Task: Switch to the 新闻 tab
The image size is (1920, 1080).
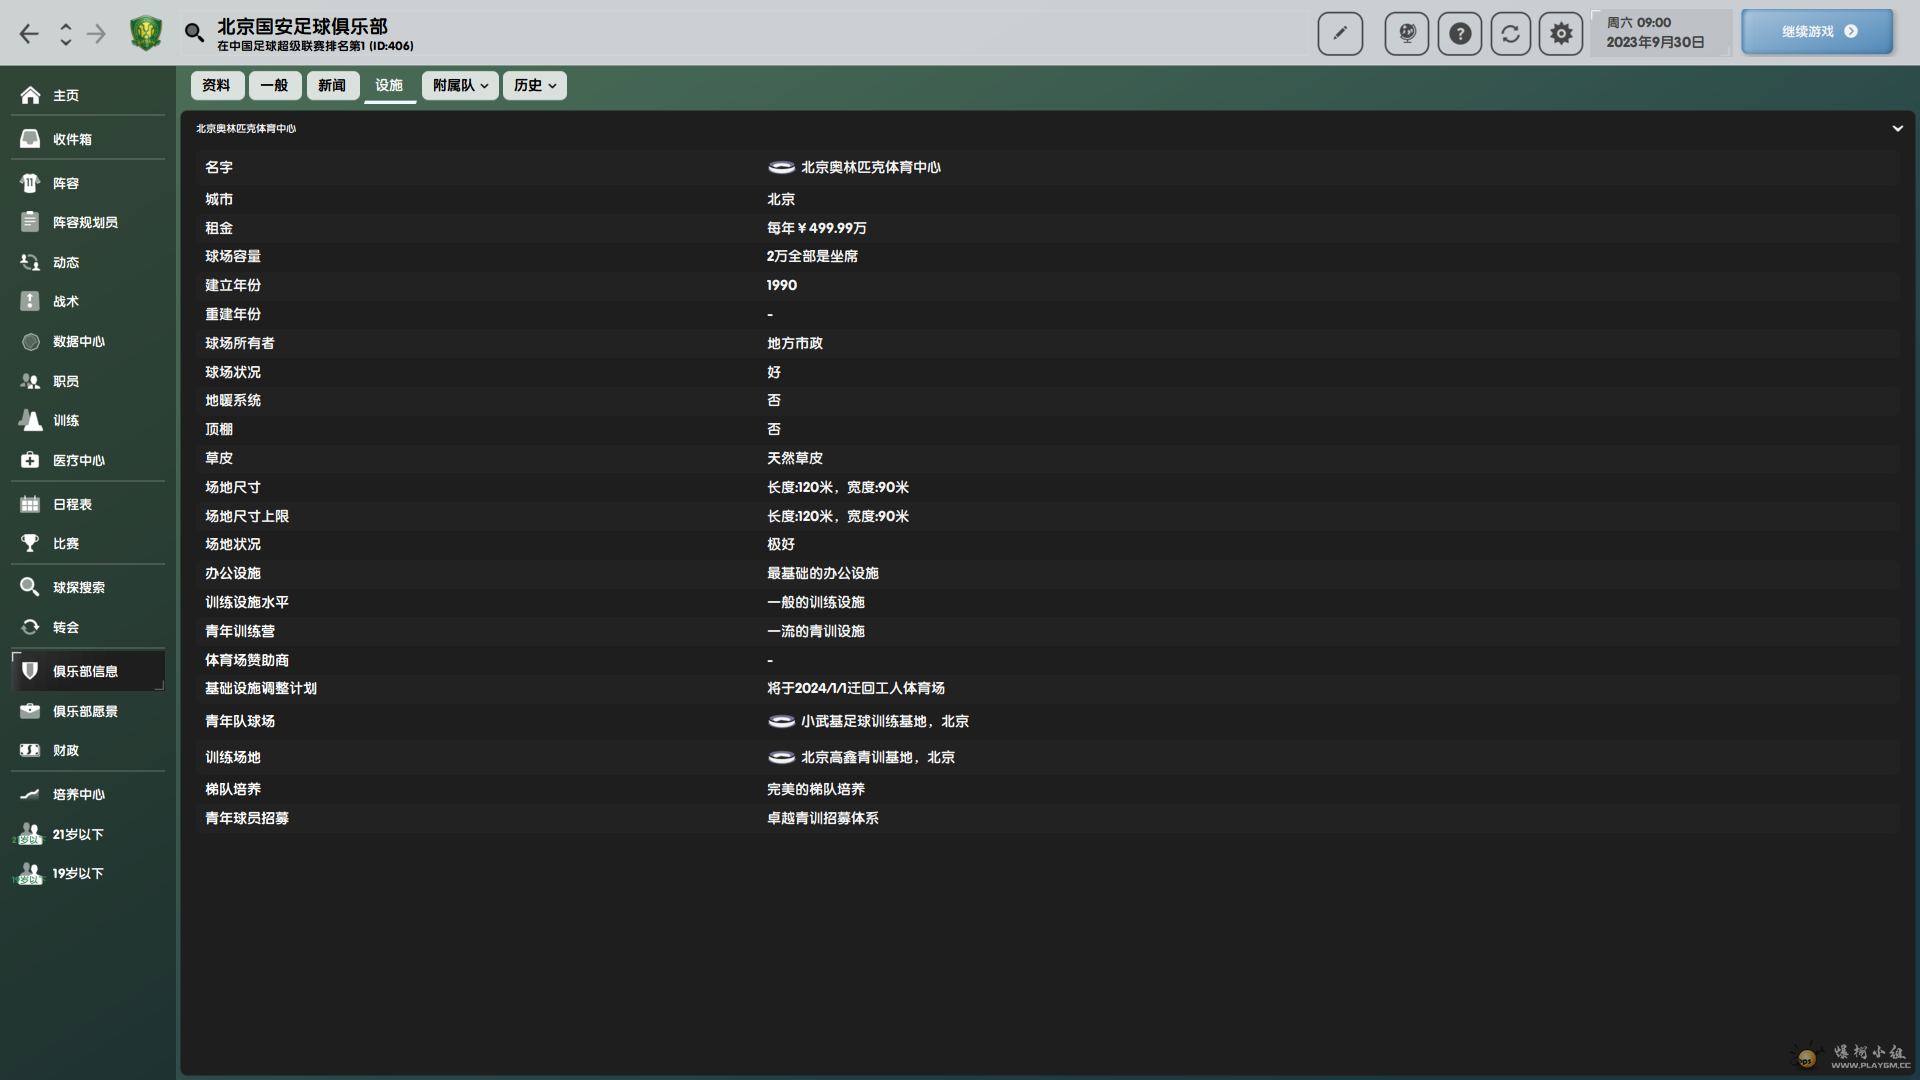Action: pos(332,86)
